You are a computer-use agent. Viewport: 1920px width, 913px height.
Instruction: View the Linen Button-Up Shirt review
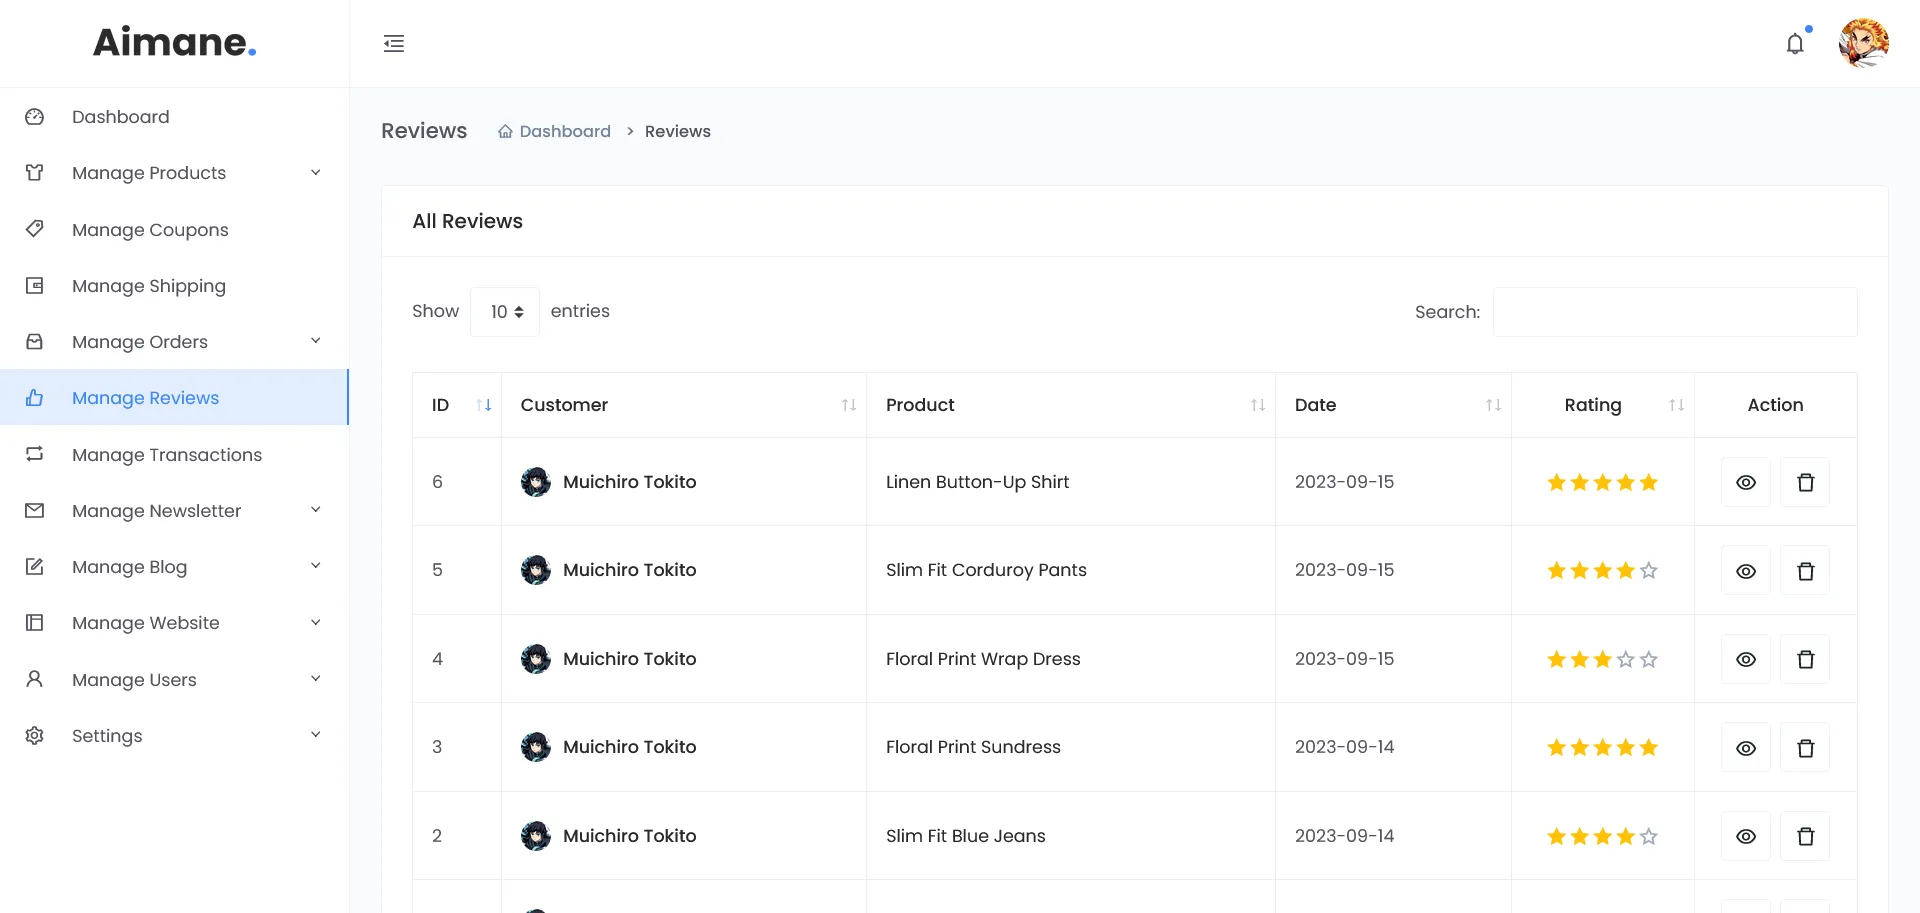[1746, 482]
